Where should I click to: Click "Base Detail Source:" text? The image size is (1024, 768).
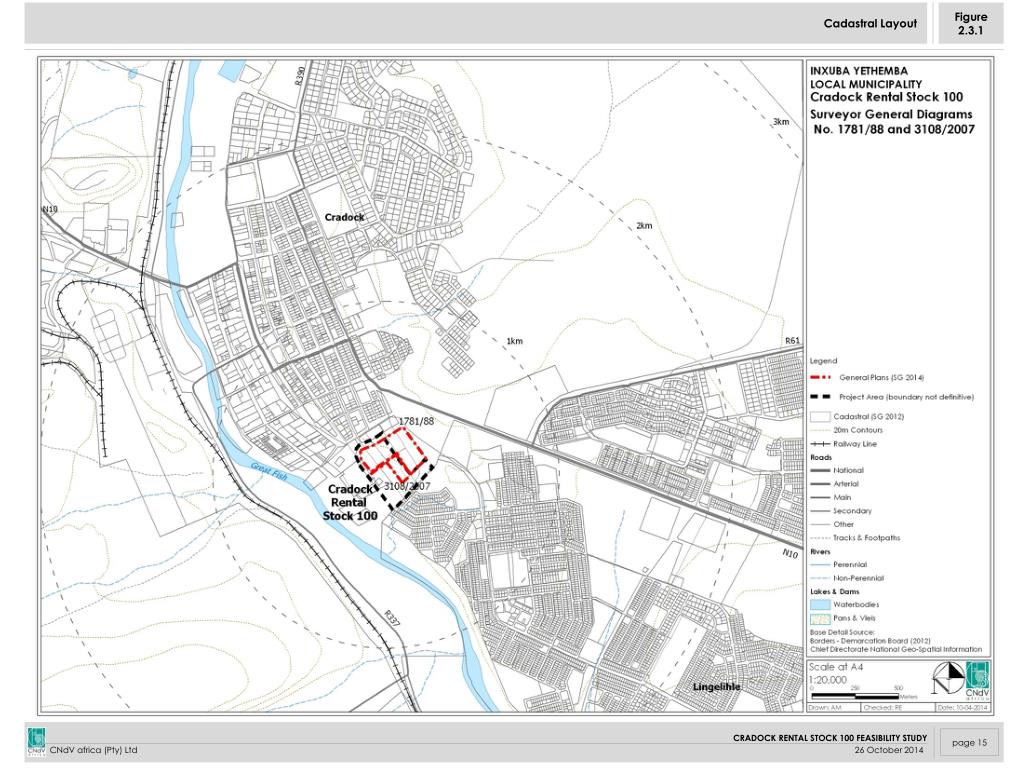click(x=842, y=633)
